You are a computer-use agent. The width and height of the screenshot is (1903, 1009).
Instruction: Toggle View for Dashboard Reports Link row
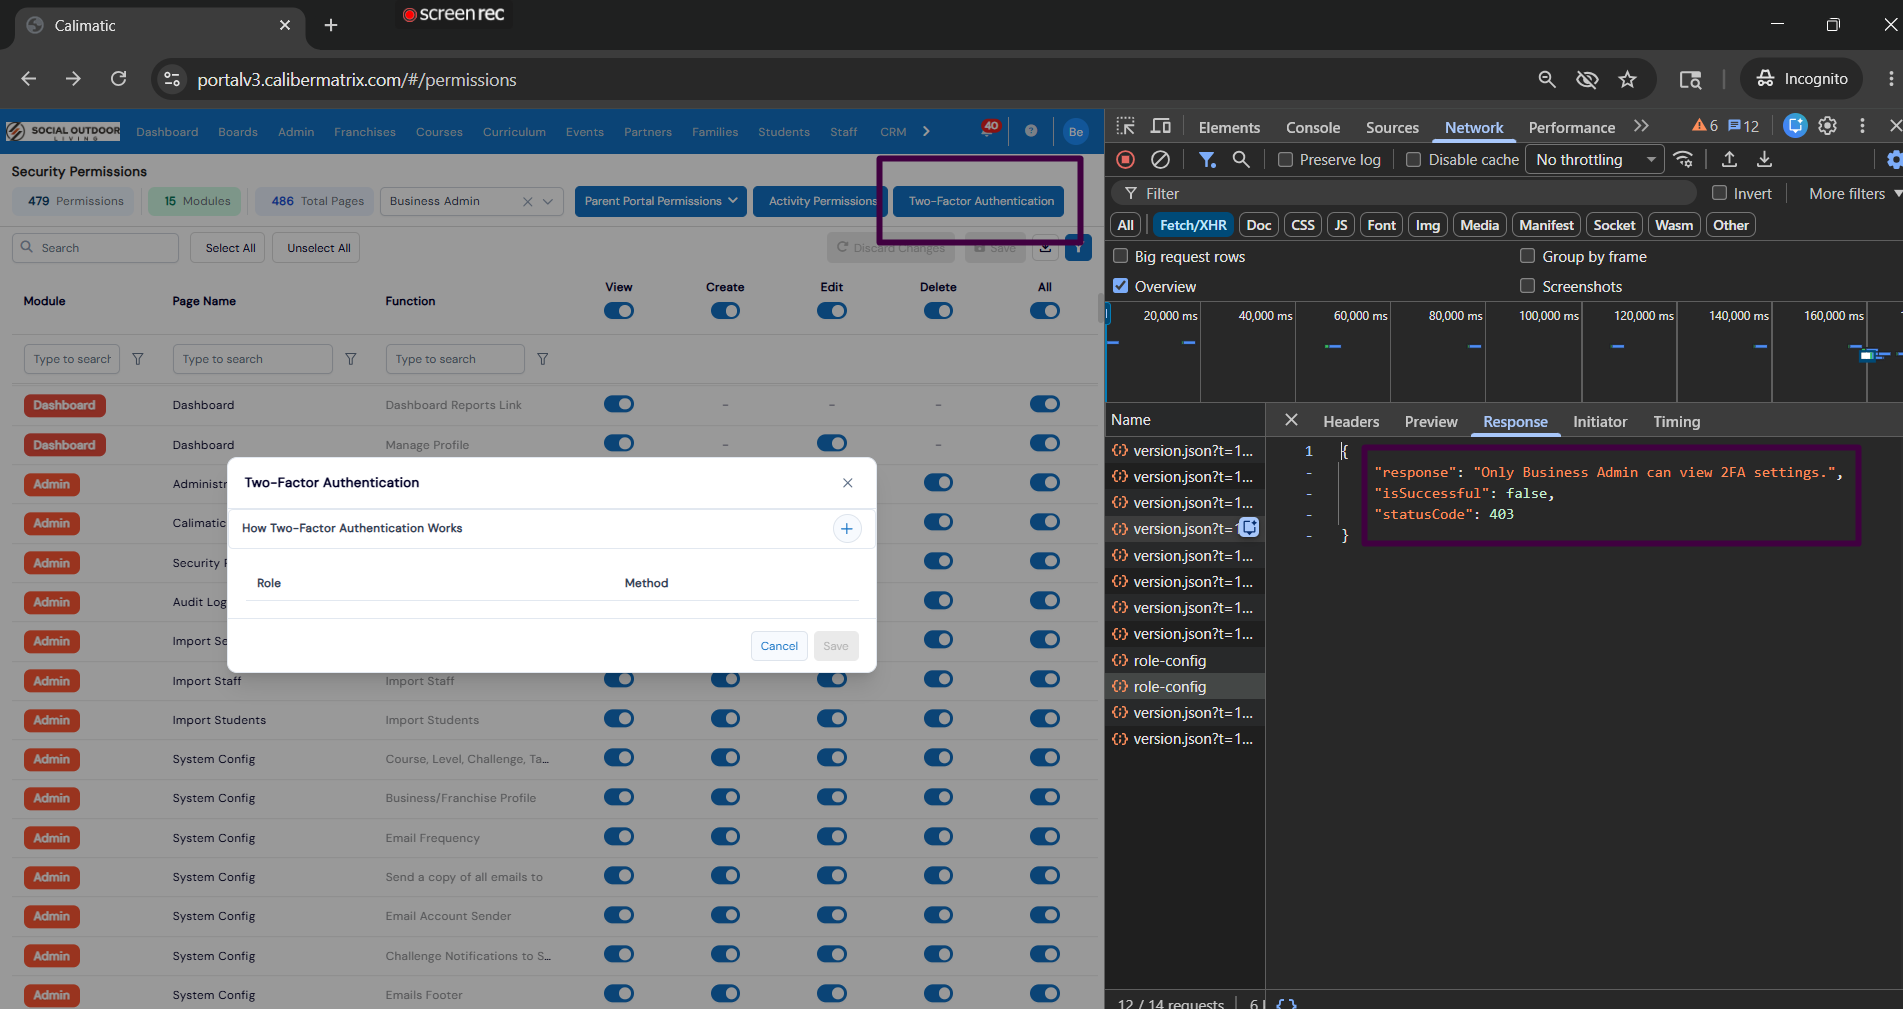pyautogui.click(x=619, y=404)
